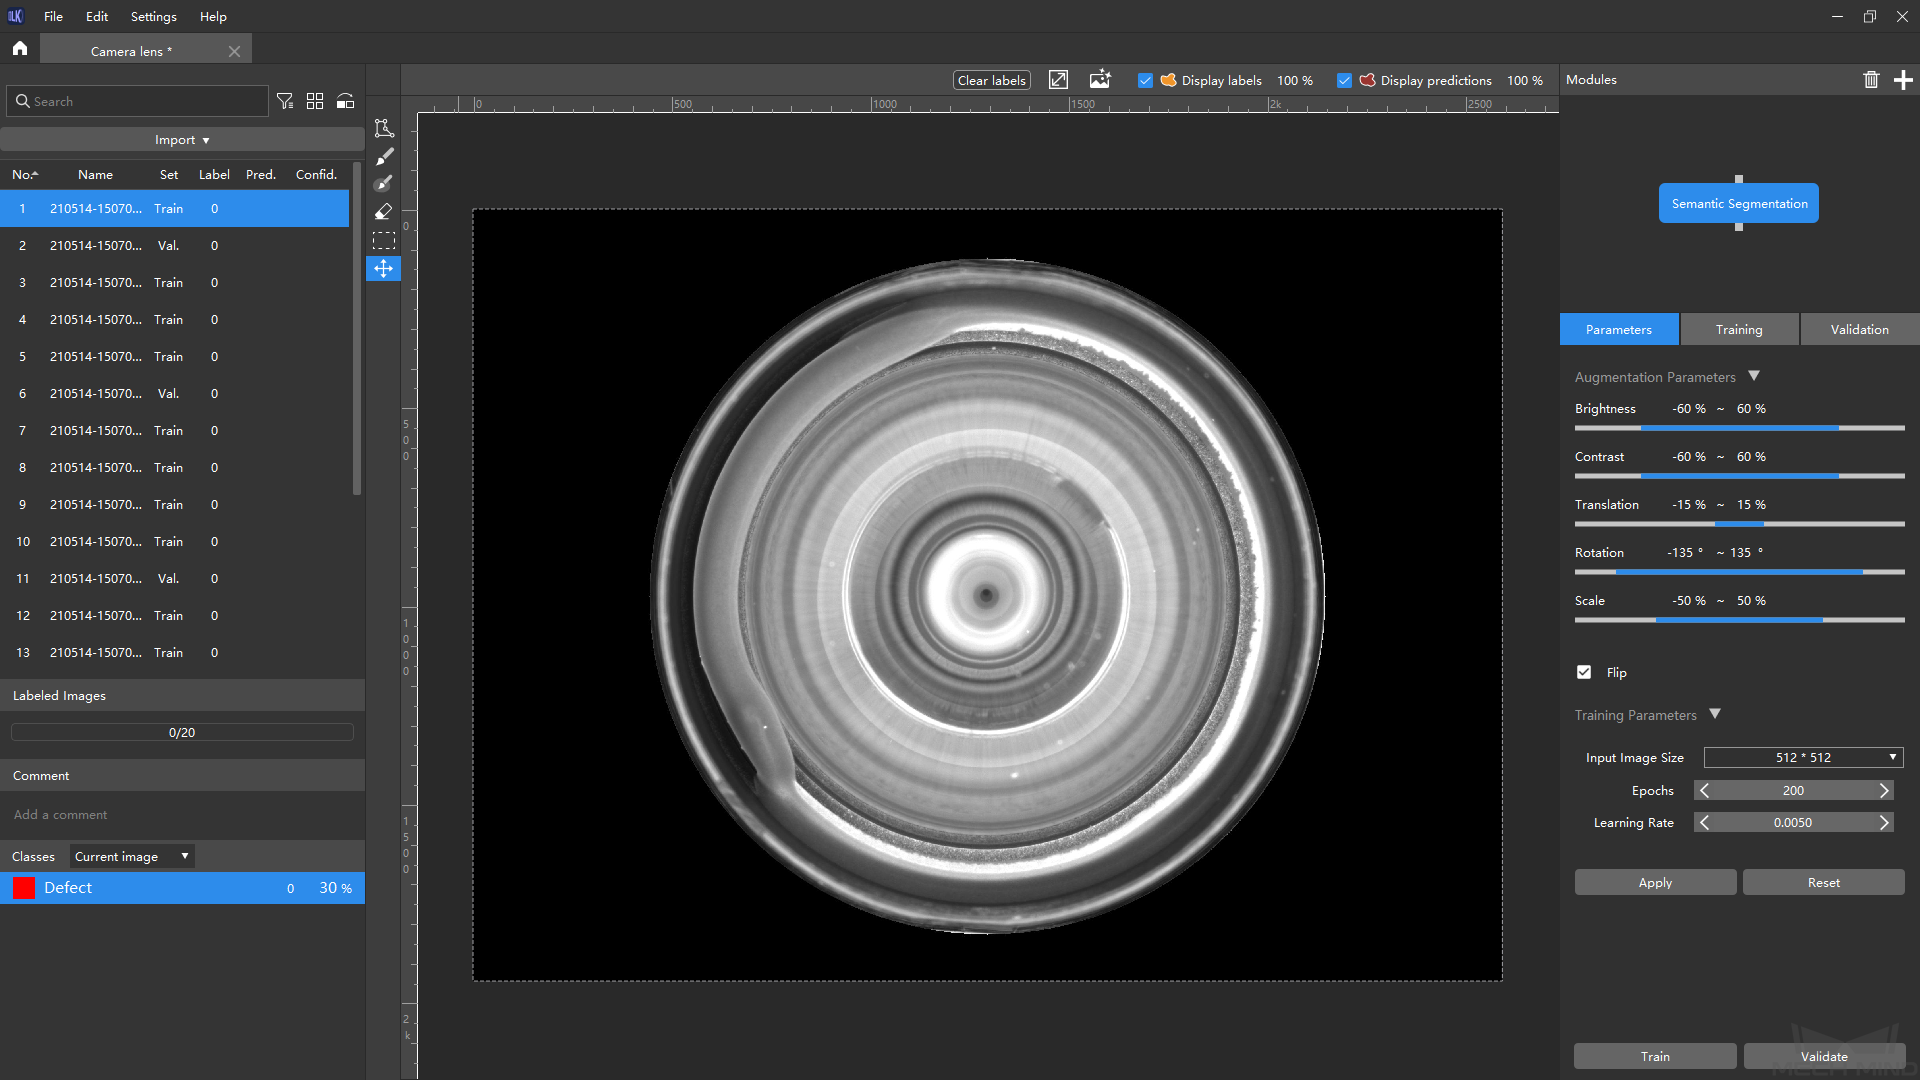Open the Edit menu

[97, 16]
